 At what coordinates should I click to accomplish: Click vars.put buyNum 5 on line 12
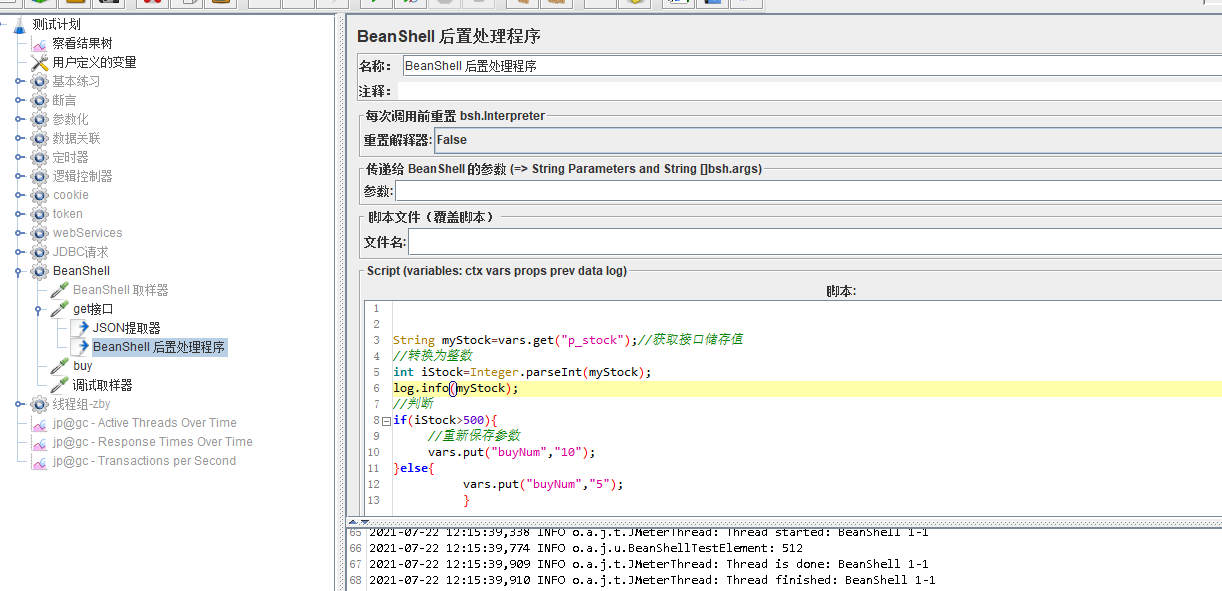coord(543,484)
